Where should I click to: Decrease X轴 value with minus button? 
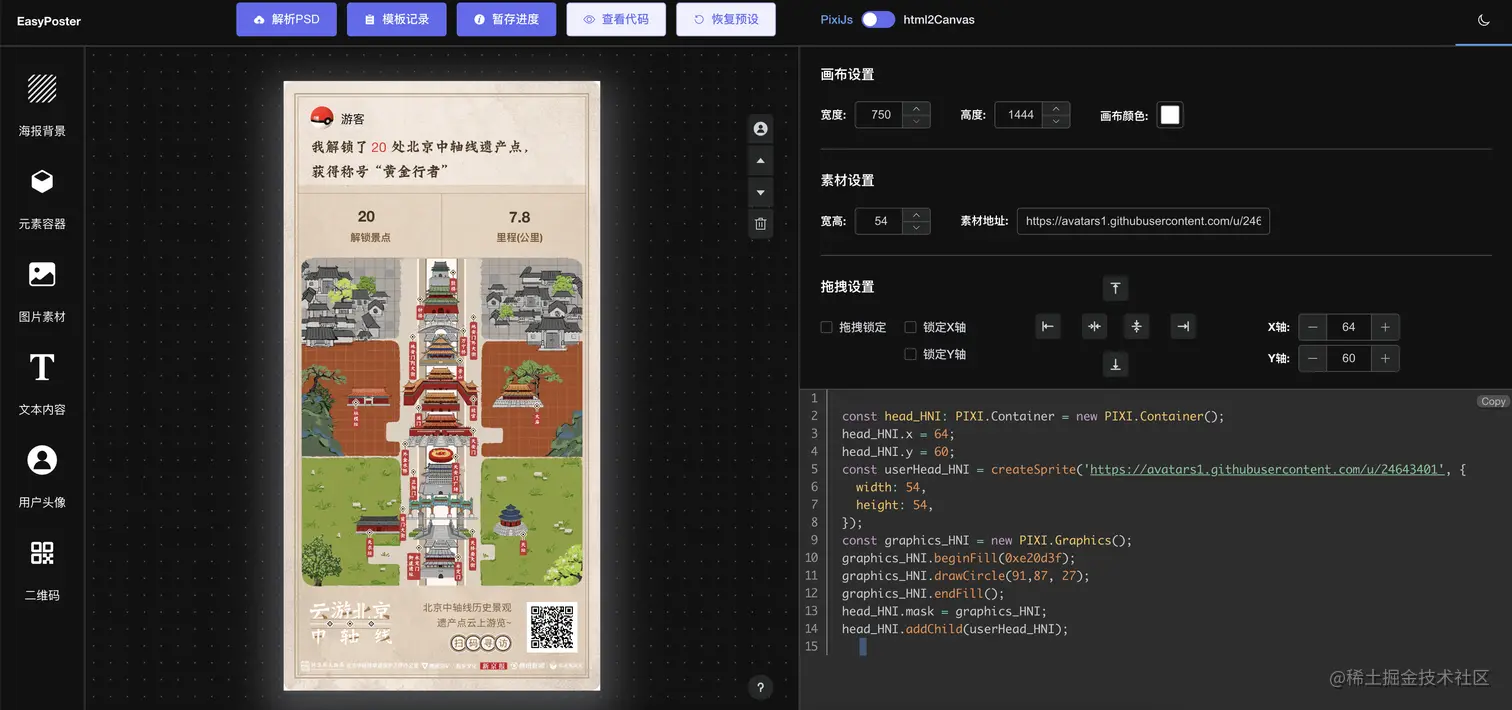1313,327
